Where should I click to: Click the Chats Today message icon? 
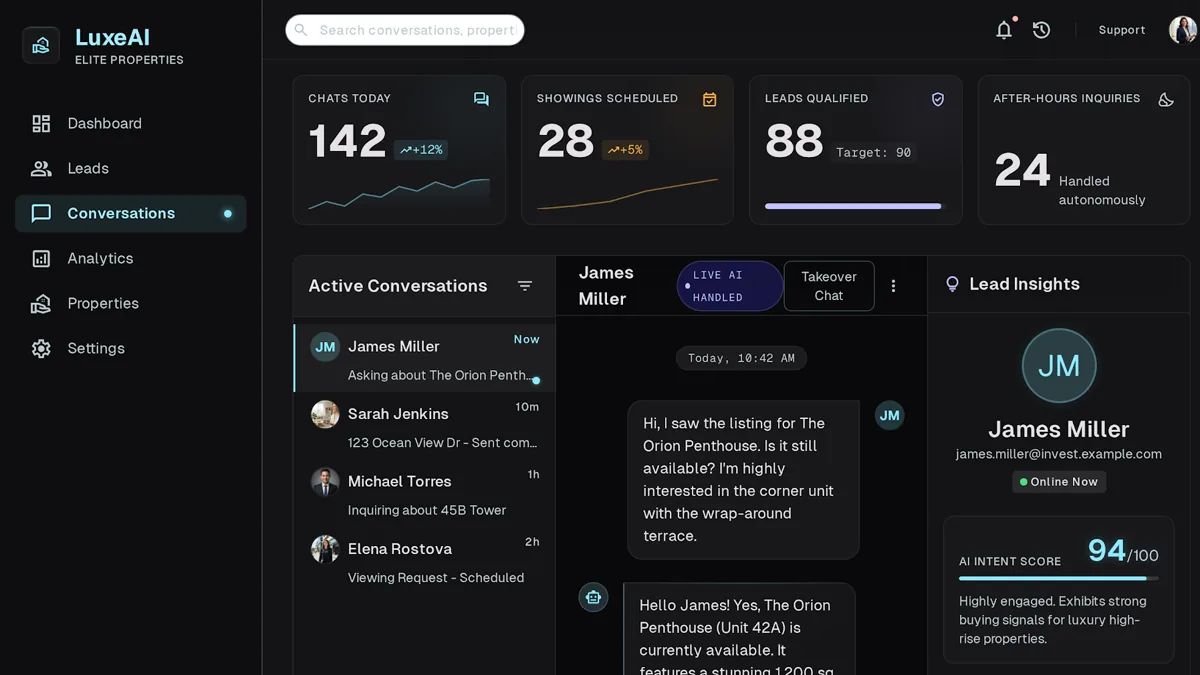click(x=481, y=99)
